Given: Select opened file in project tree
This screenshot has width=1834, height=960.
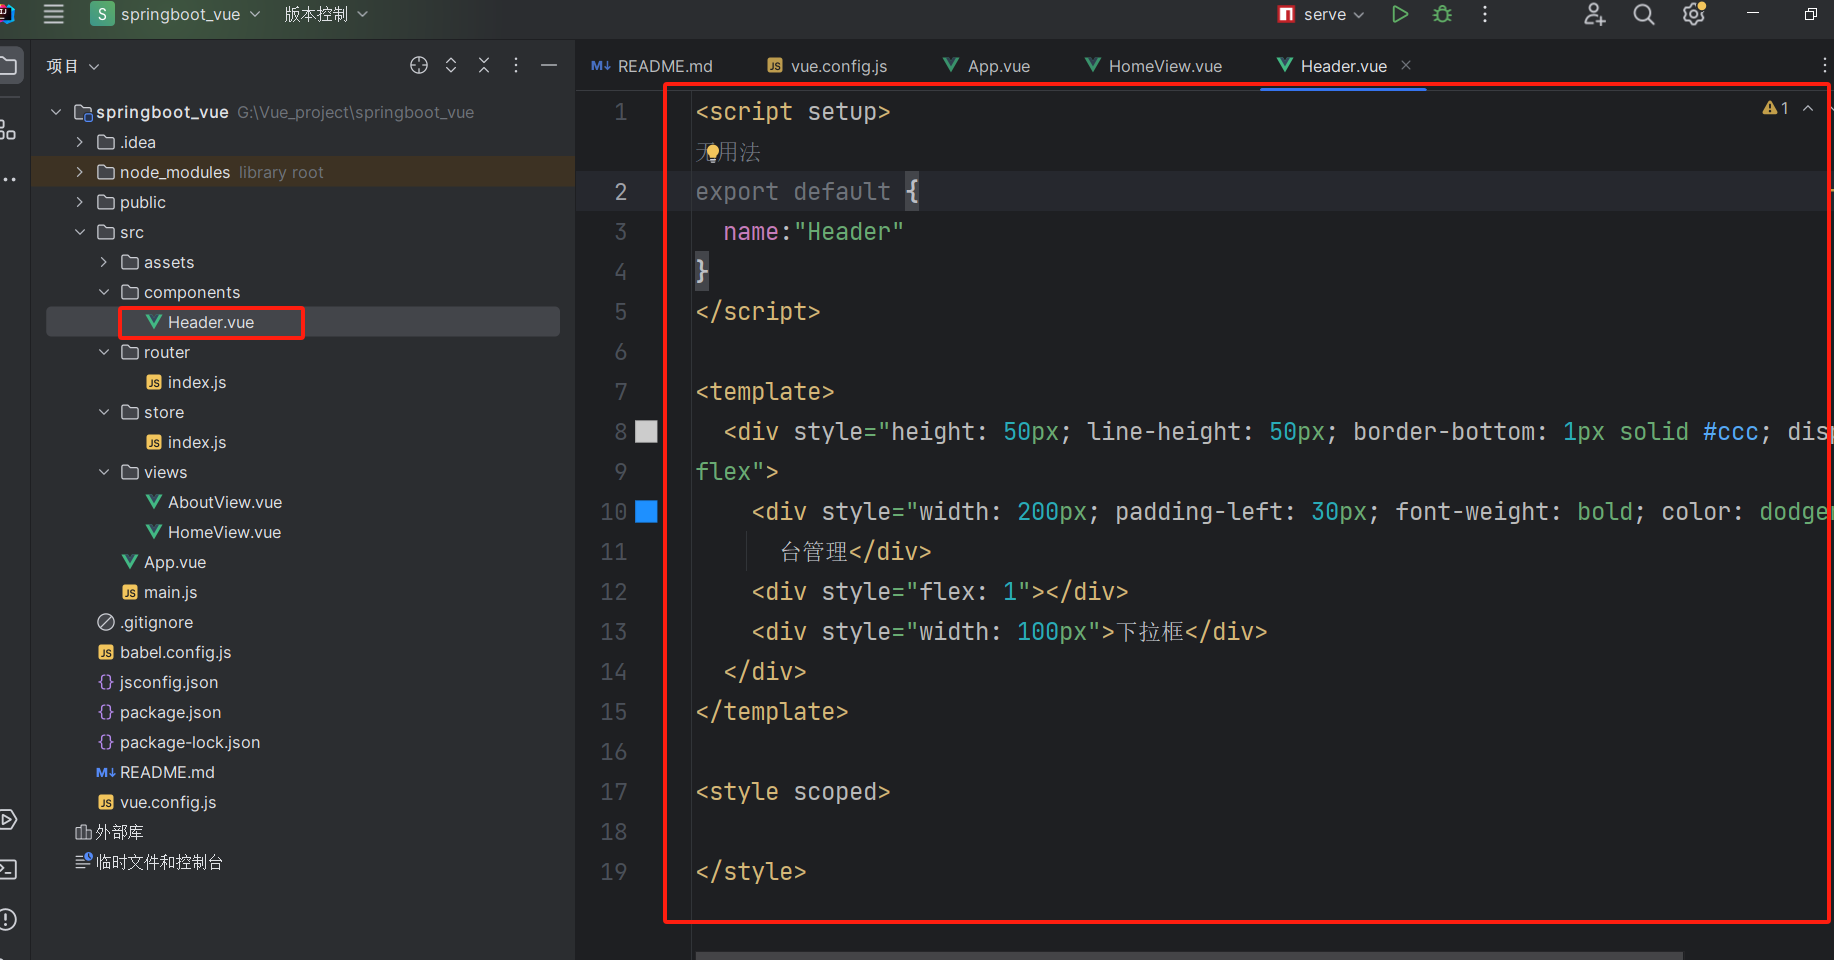Looking at the screenshot, I should 419,65.
